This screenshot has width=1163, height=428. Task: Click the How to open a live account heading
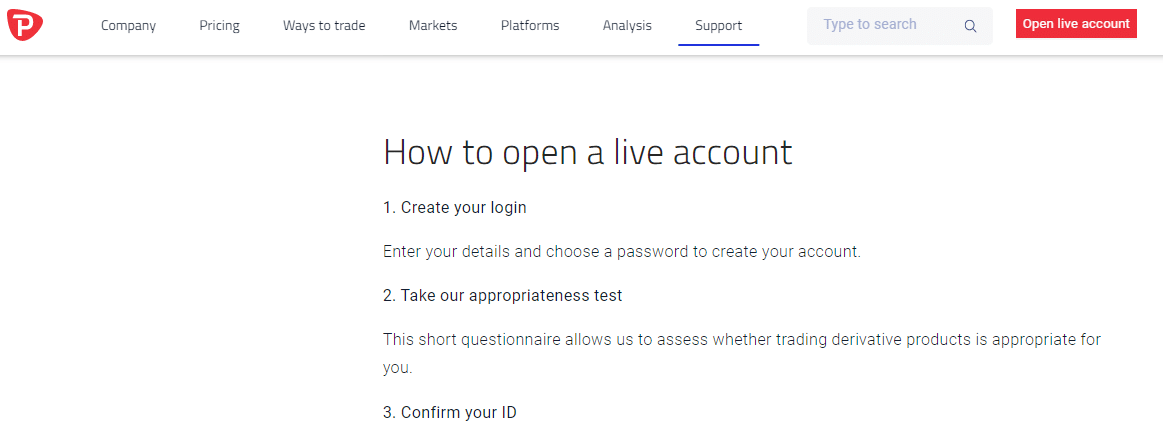point(587,152)
